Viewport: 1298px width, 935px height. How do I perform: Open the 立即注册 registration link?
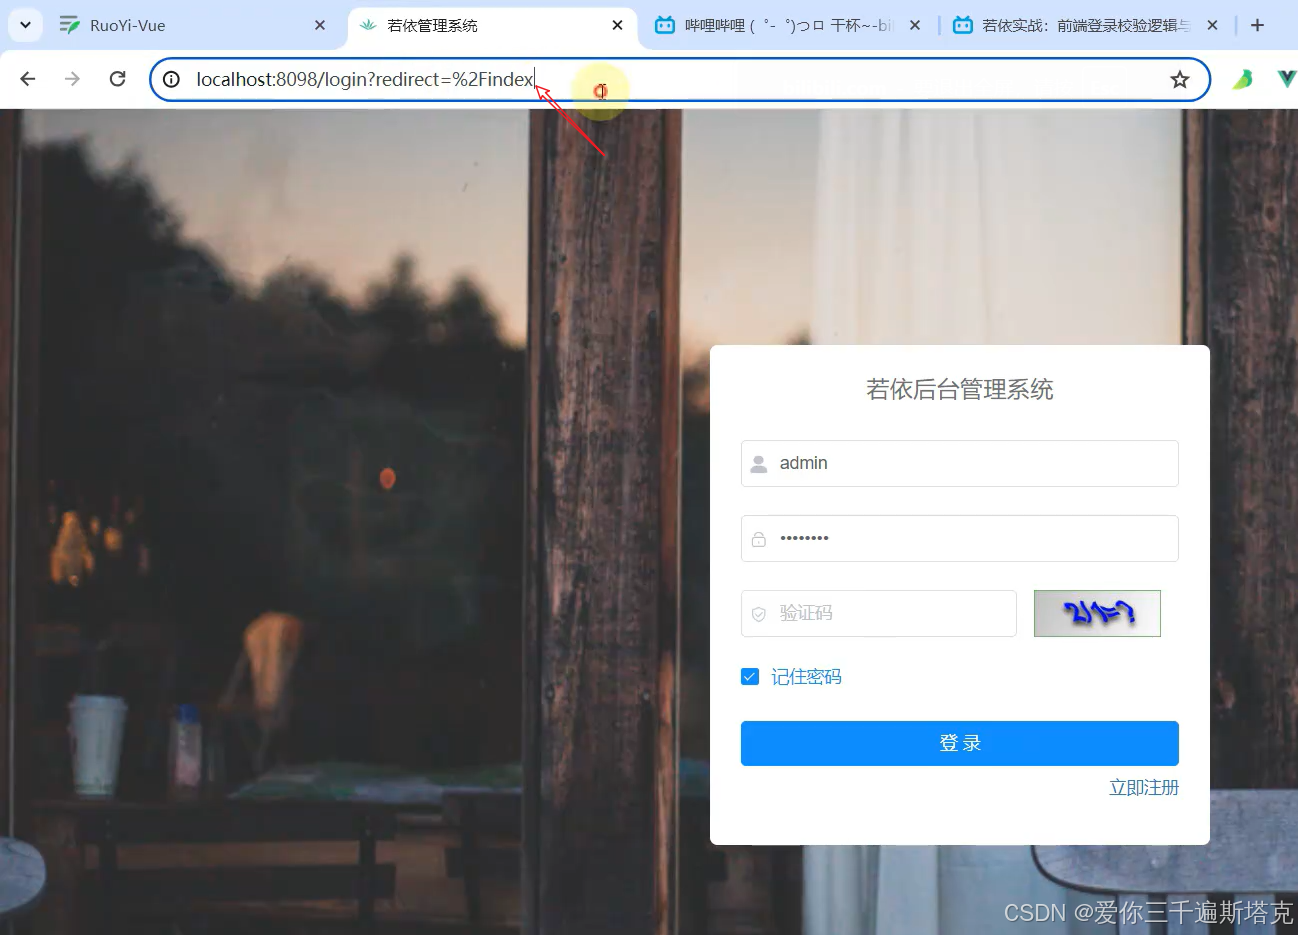pos(1143,787)
